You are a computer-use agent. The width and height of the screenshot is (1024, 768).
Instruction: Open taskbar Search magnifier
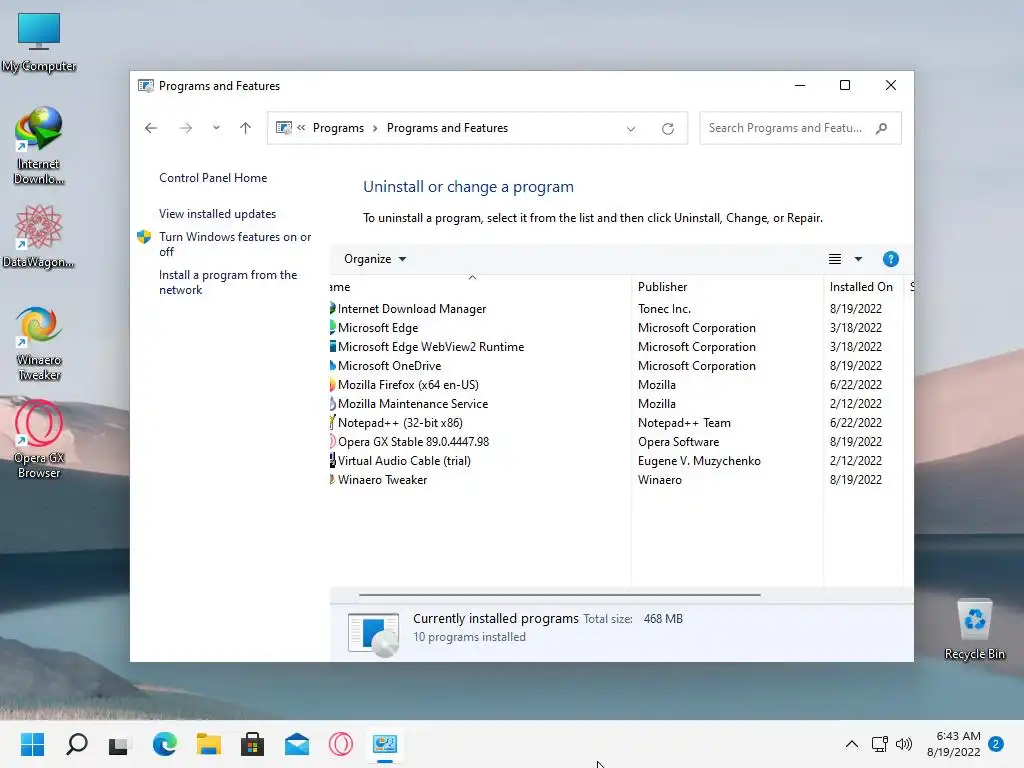(x=76, y=744)
